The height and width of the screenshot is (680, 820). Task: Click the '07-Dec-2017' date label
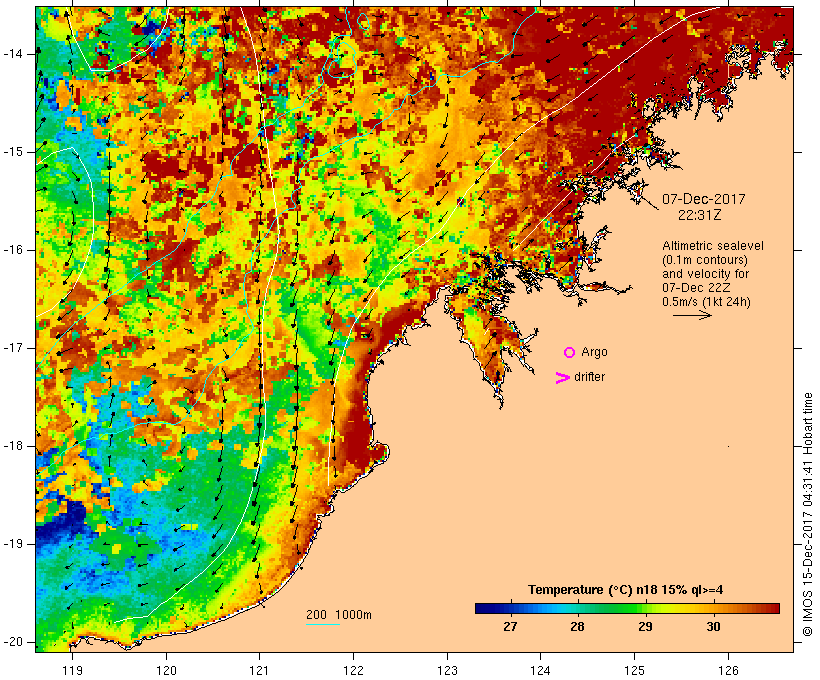pos(703,199)
